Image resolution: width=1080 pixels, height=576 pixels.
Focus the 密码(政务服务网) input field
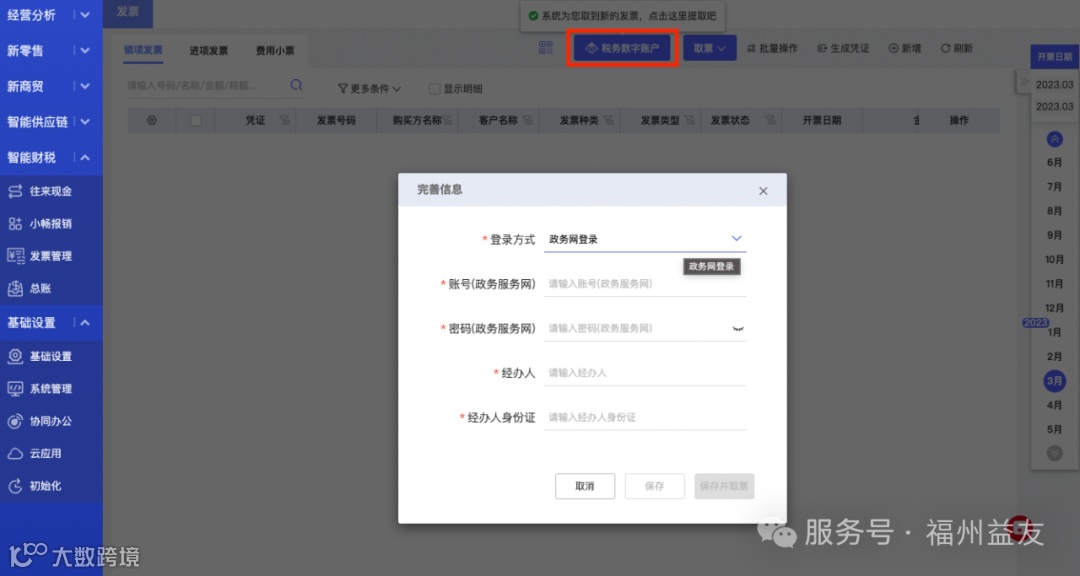tap(645, 328)
